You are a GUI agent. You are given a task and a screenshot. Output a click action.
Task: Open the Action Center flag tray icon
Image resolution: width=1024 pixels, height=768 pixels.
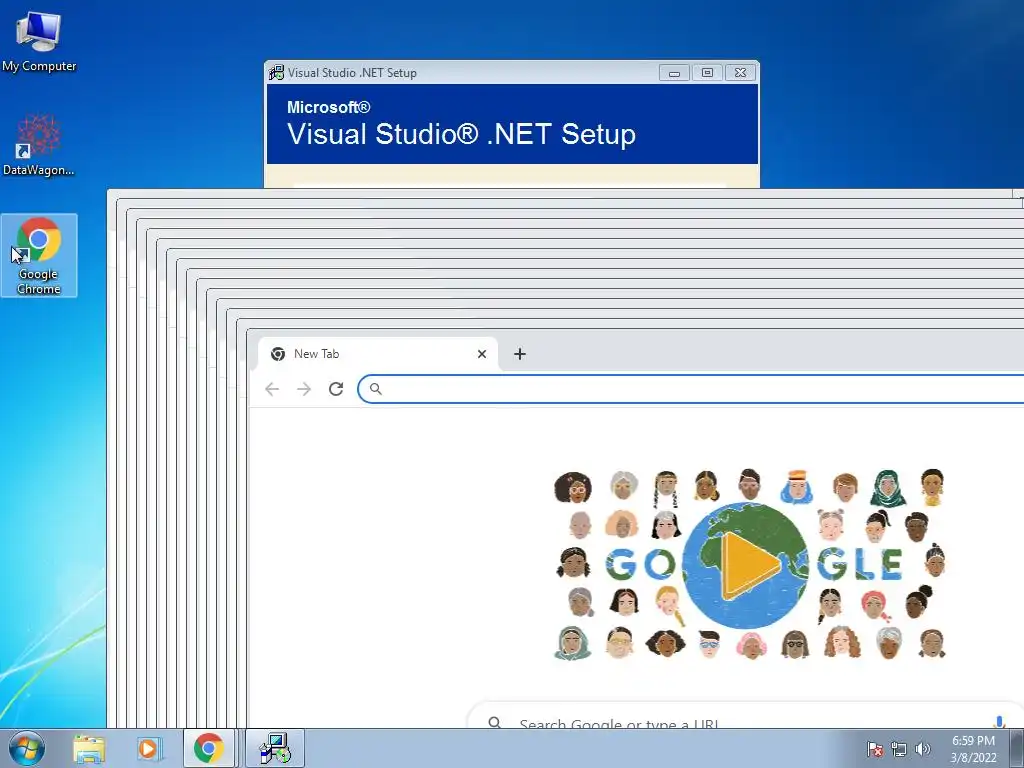[x=875, y=749]
